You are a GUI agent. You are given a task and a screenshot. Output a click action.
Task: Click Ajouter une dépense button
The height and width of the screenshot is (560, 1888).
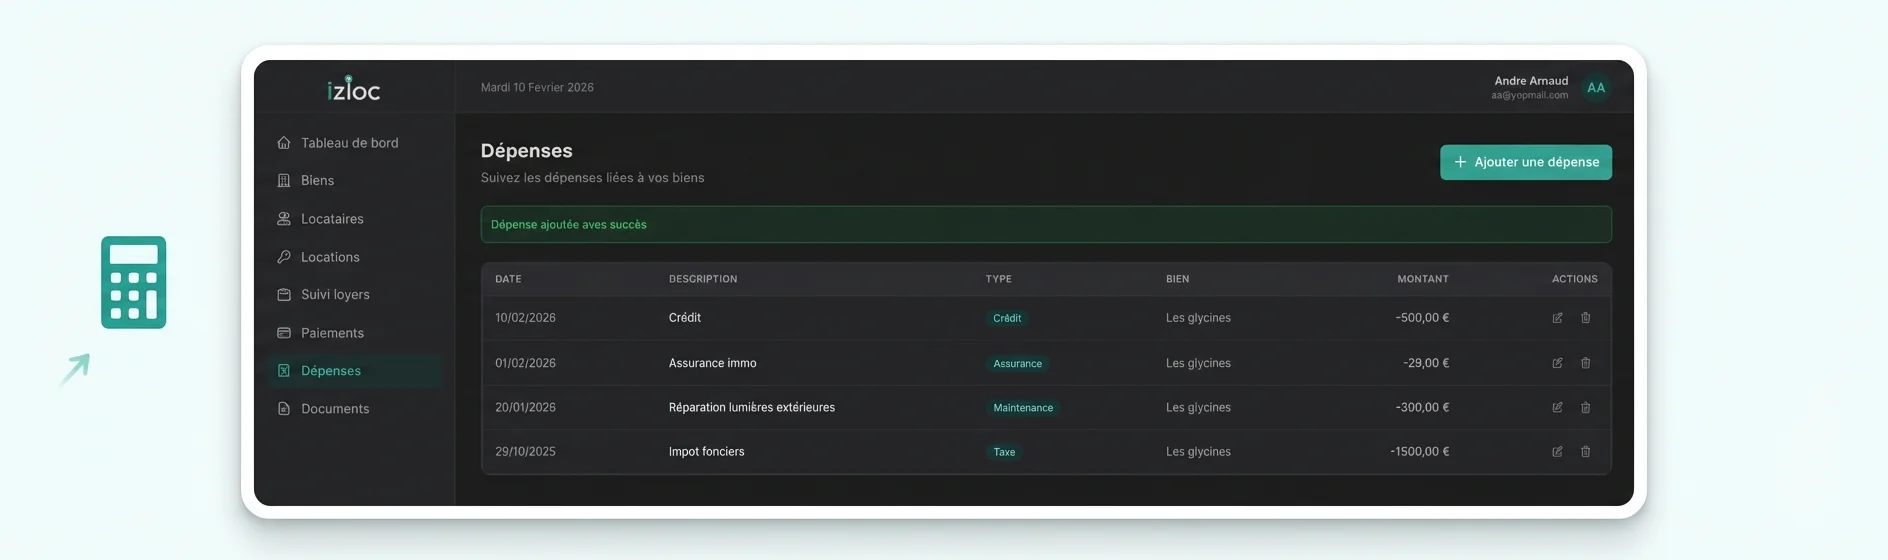tap(1525, 162)
